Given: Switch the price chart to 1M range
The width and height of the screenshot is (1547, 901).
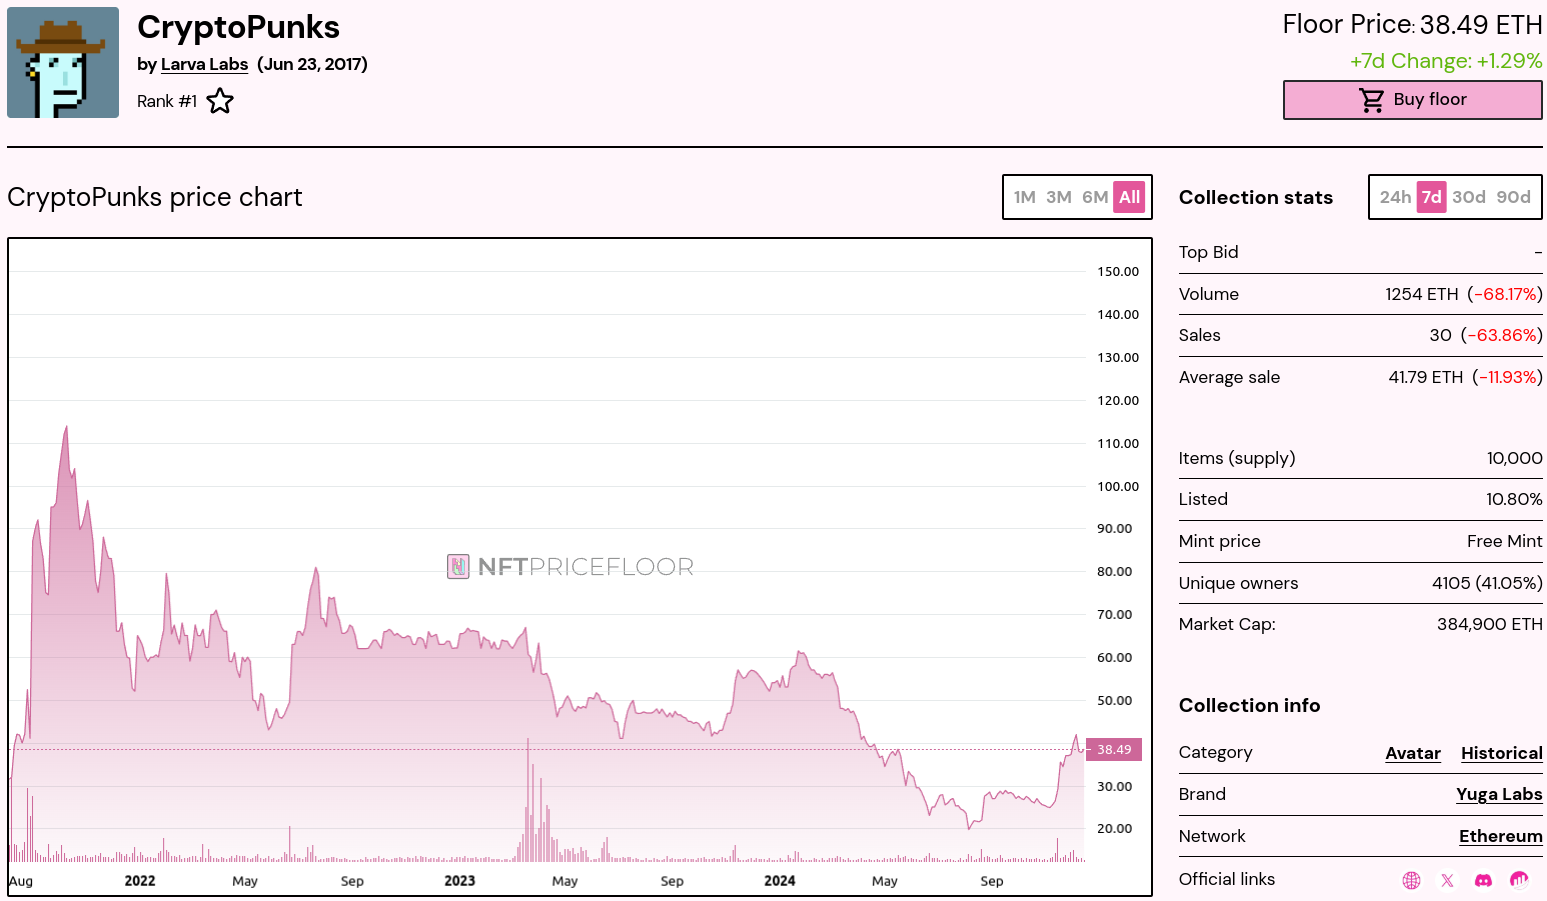Looking at the screenshot, I should pyautogui.click(x=1024, y=197).
